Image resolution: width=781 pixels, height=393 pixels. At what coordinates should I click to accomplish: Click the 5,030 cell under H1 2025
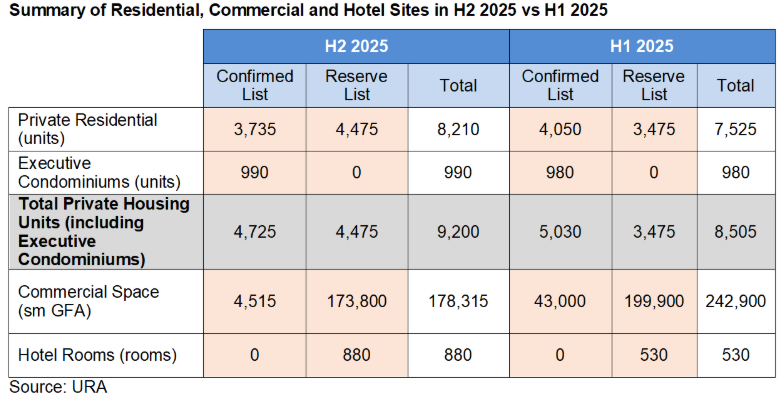coord(560,232)
